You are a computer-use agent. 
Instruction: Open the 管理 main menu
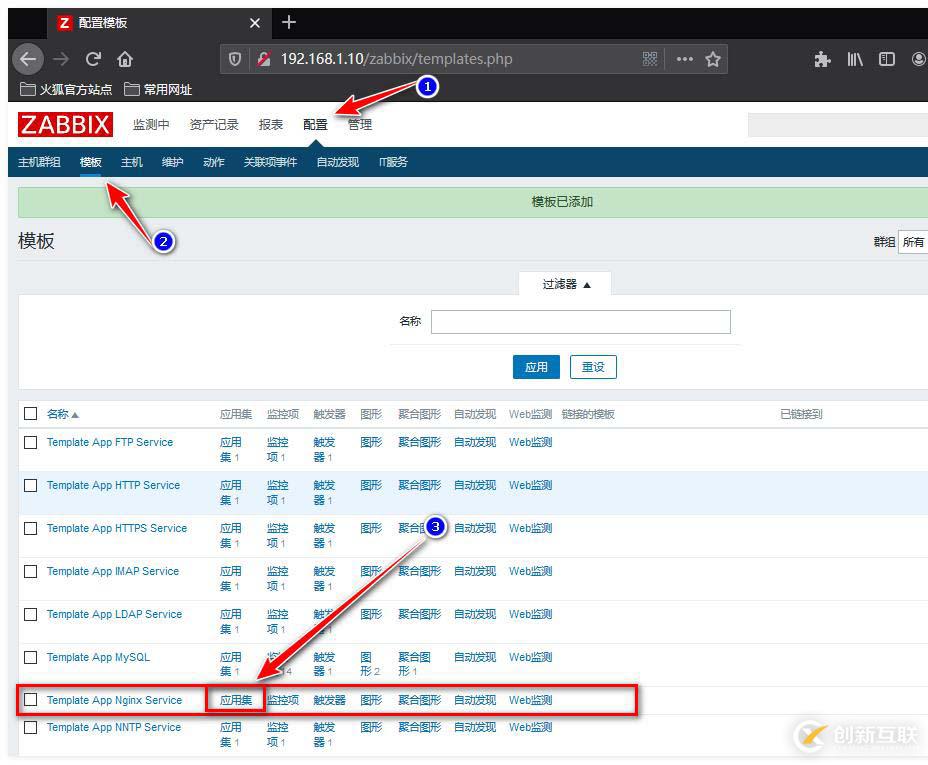click(x=360, y=124)
